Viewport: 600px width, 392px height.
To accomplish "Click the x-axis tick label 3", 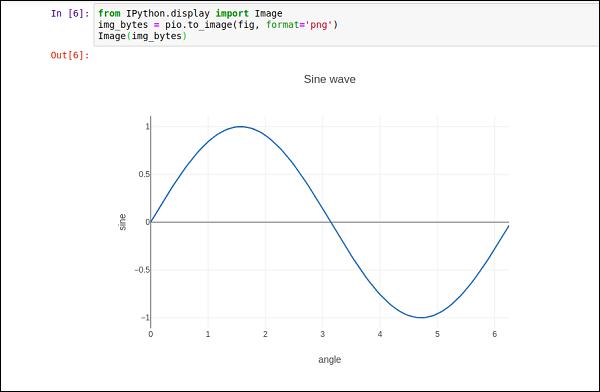I will coord(323,334).
